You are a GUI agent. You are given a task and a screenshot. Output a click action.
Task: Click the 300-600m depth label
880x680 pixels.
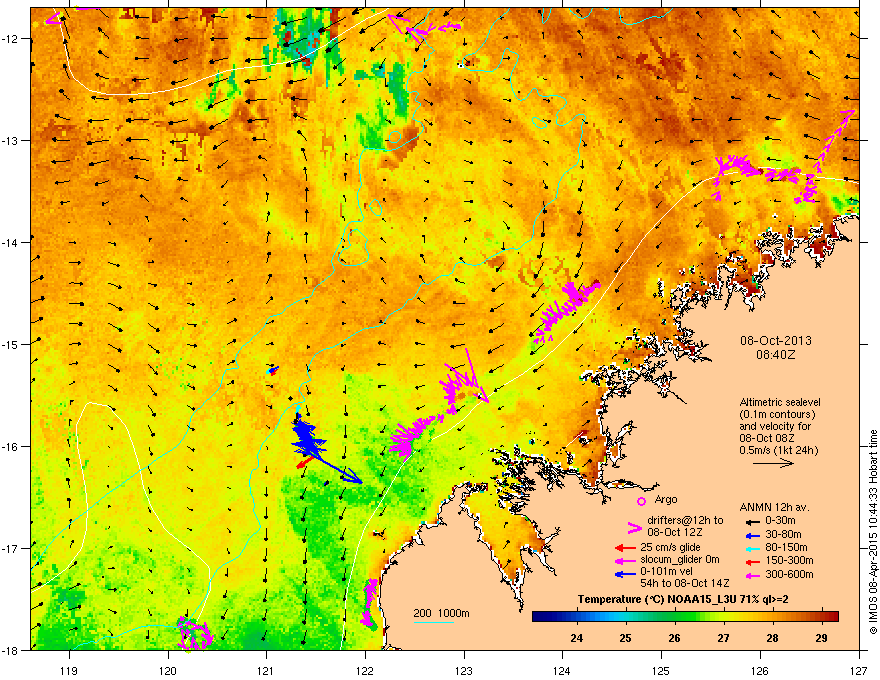(x=789, y=575)
